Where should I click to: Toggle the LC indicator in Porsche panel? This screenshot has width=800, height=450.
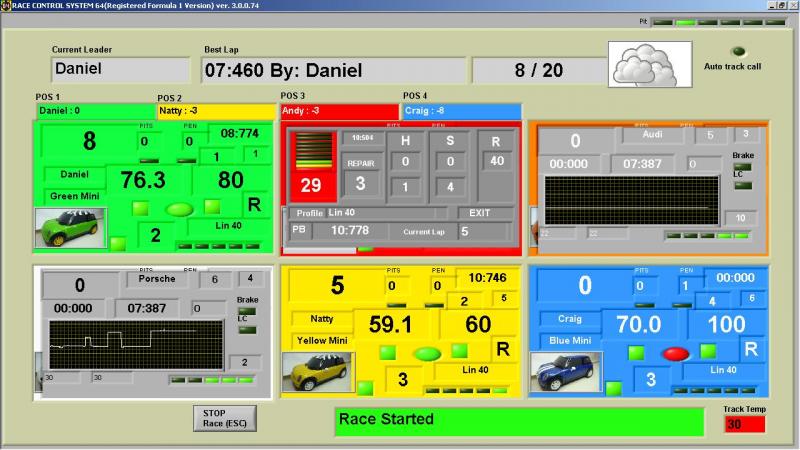(x=247, y=329)
